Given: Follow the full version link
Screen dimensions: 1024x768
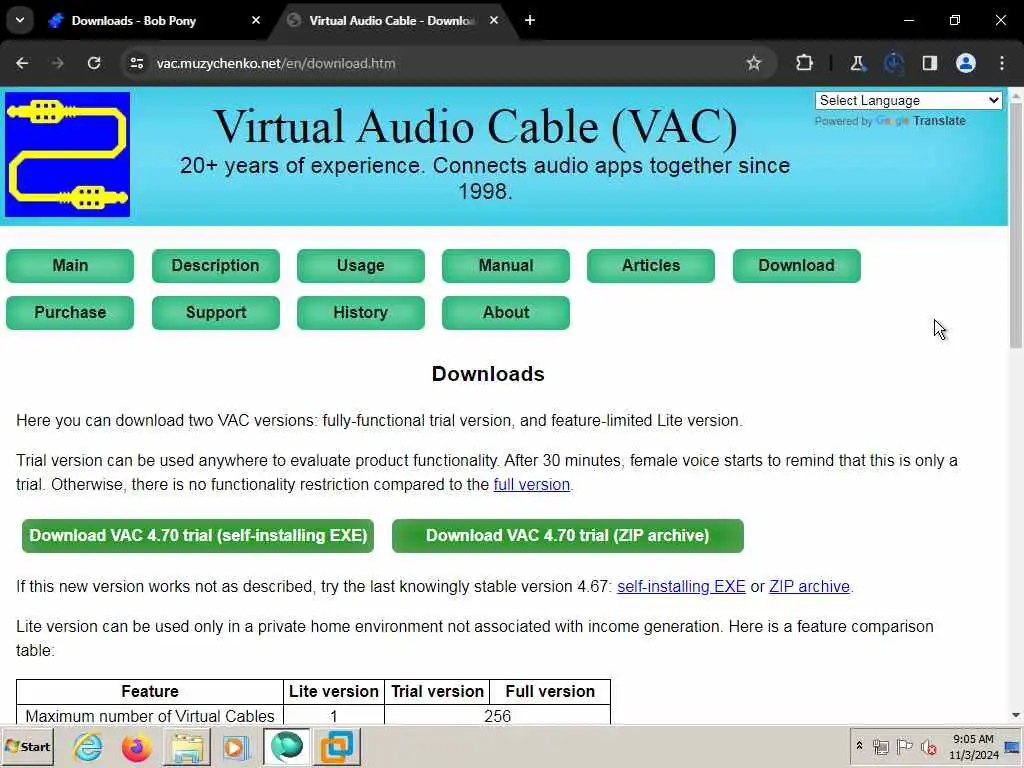Looking at the screenshot, I should point(532,485).
